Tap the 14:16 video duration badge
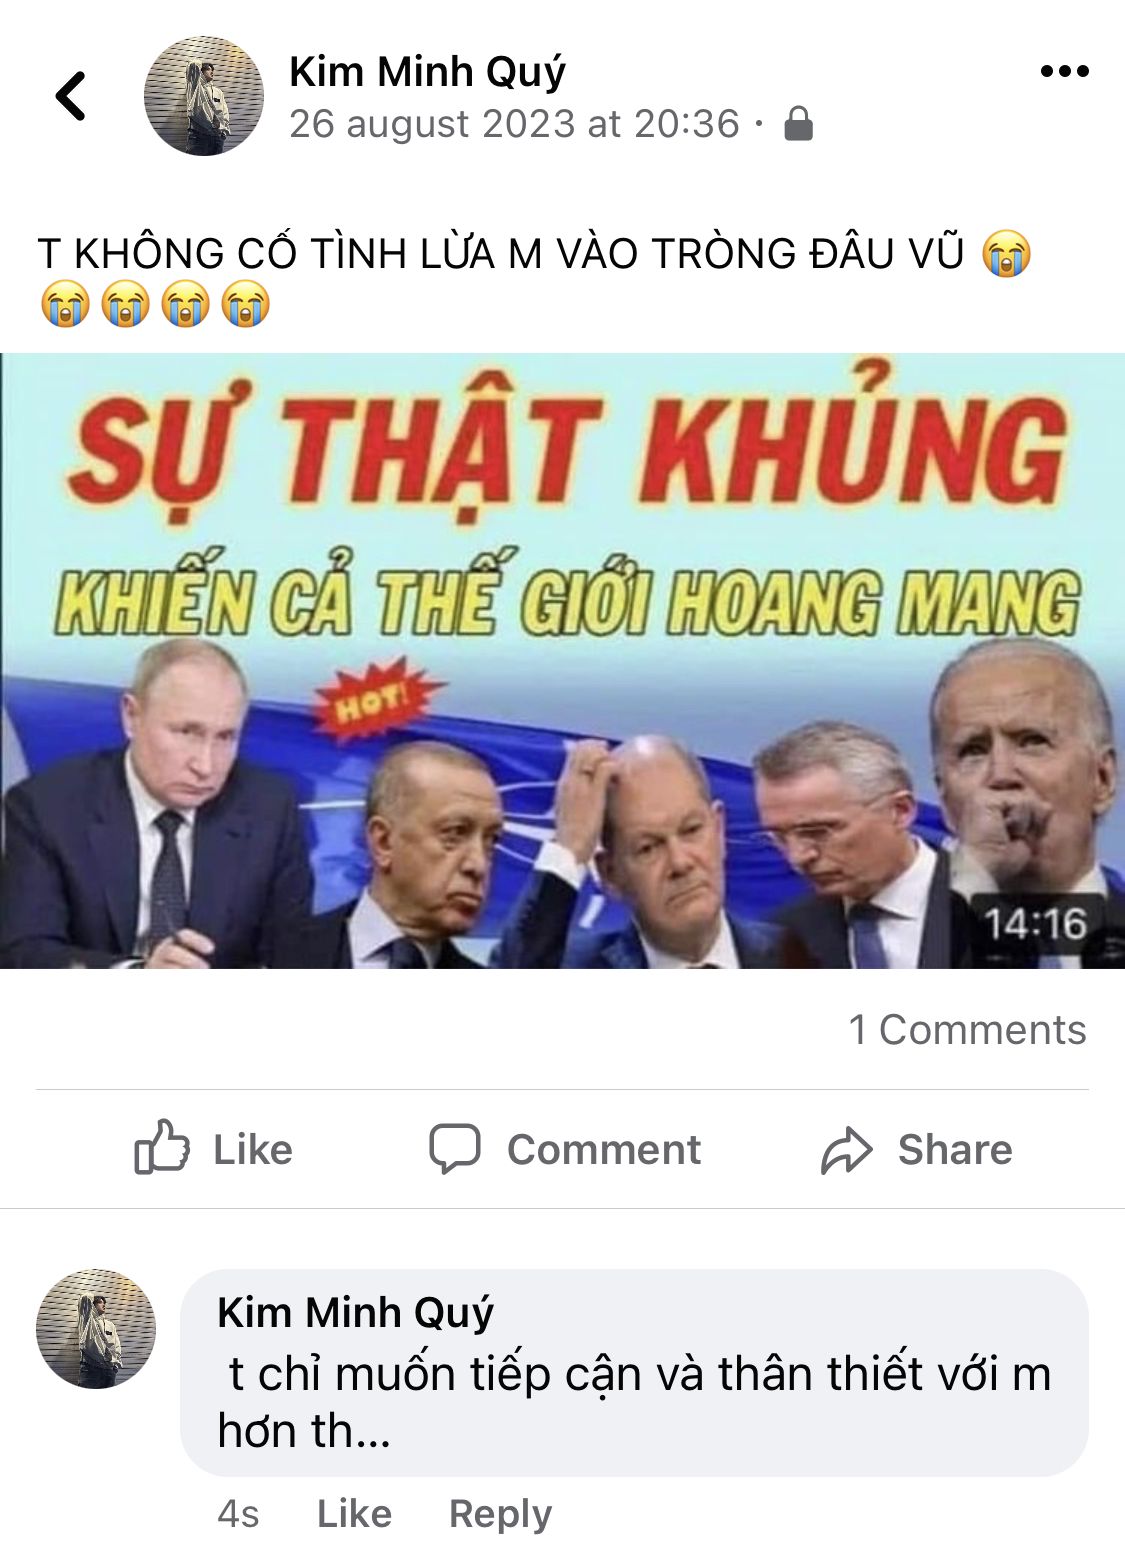1125x1563 pixels. (x=1035, y=924)
